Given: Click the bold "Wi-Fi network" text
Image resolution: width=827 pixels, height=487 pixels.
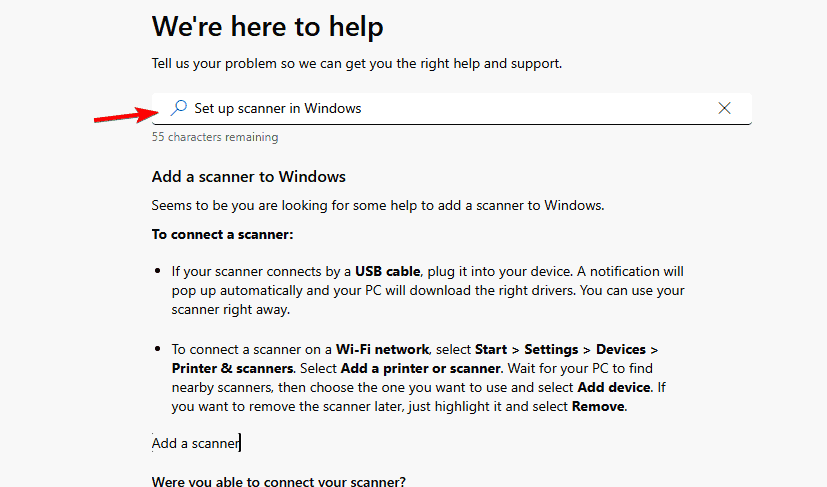Looking at the screenshot, I should (x=383, y=349).
